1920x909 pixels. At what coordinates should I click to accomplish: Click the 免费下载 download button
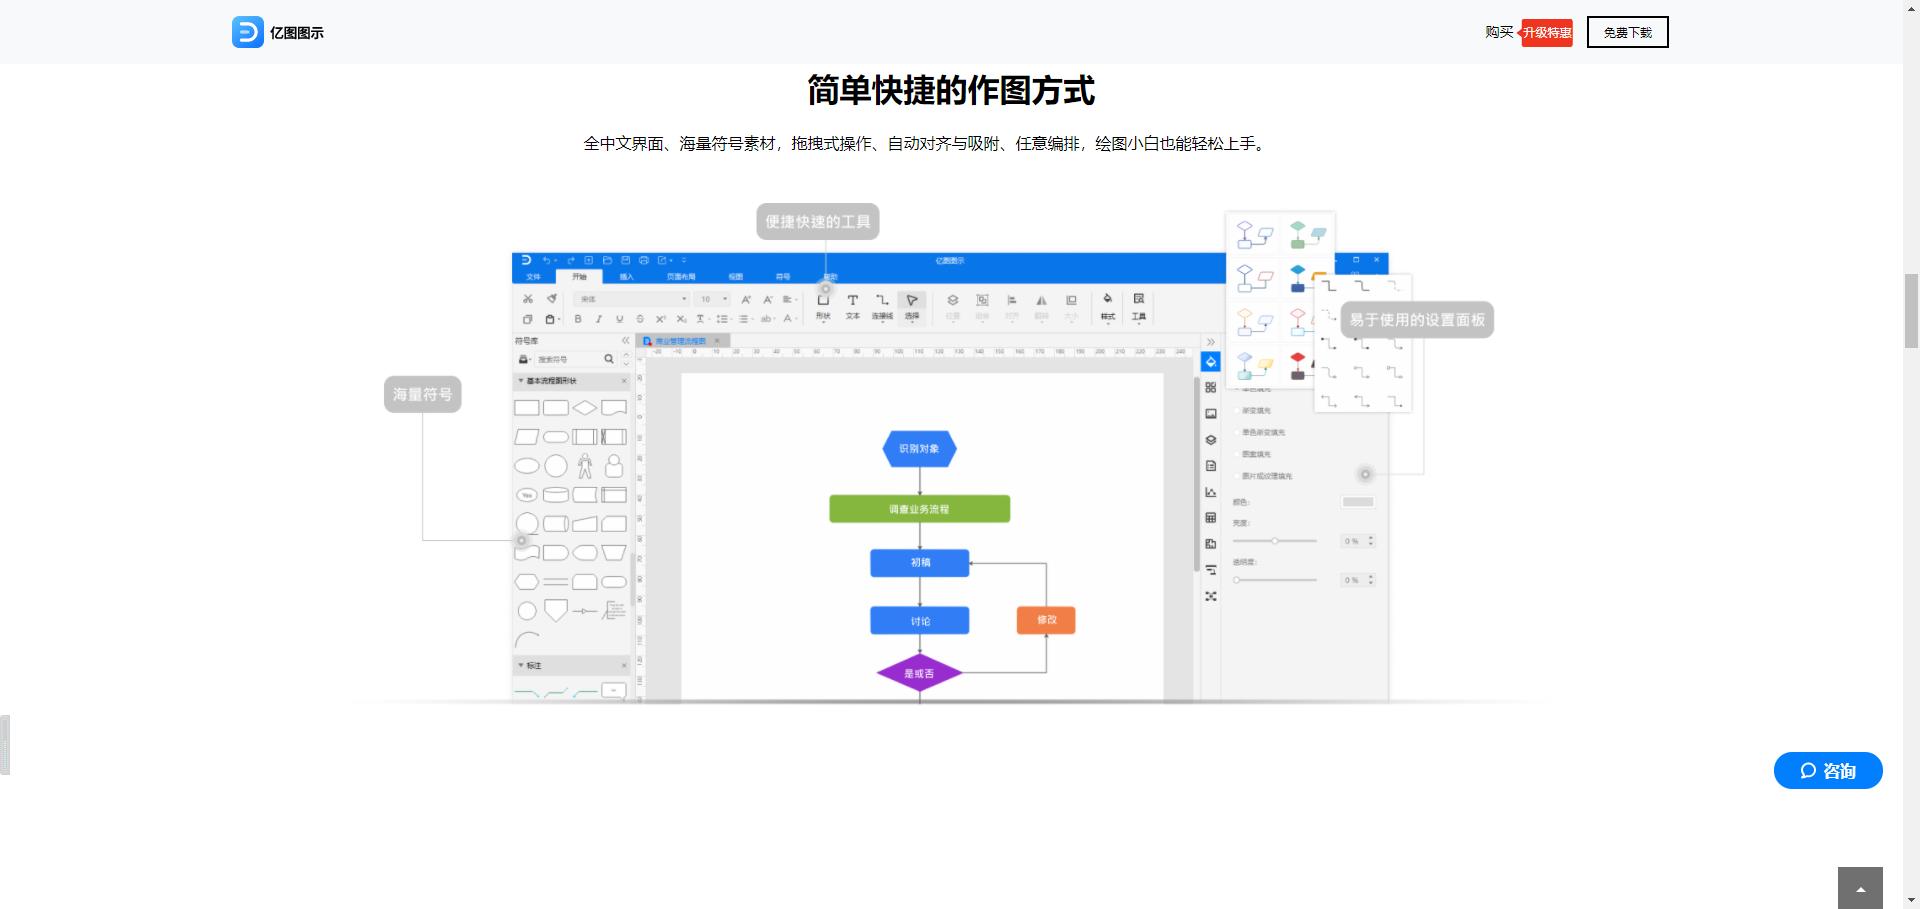click(x=1627, y=32)
